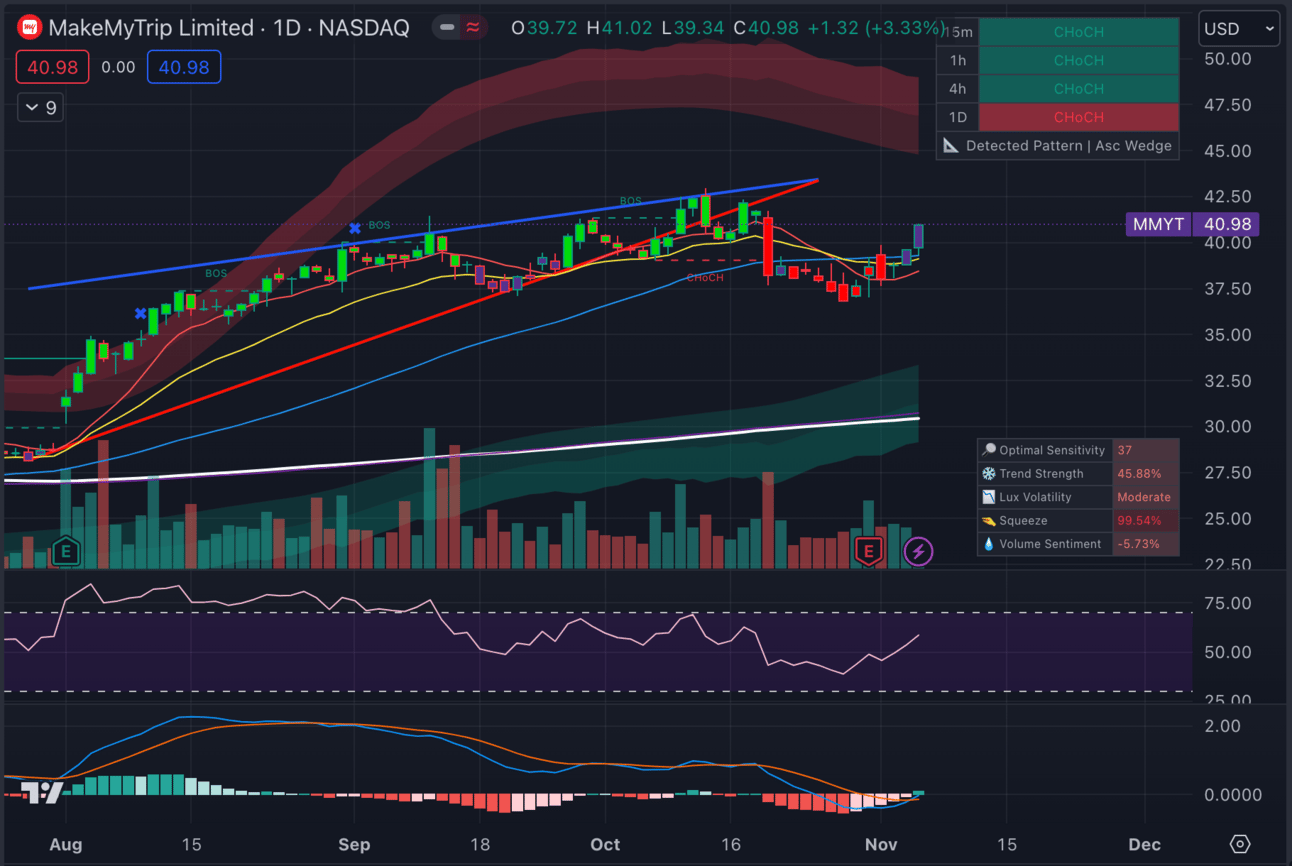Click the Trend Strength 45.88% value
The width and height of the screenshot is (1292, 866).
(1139, 474)
